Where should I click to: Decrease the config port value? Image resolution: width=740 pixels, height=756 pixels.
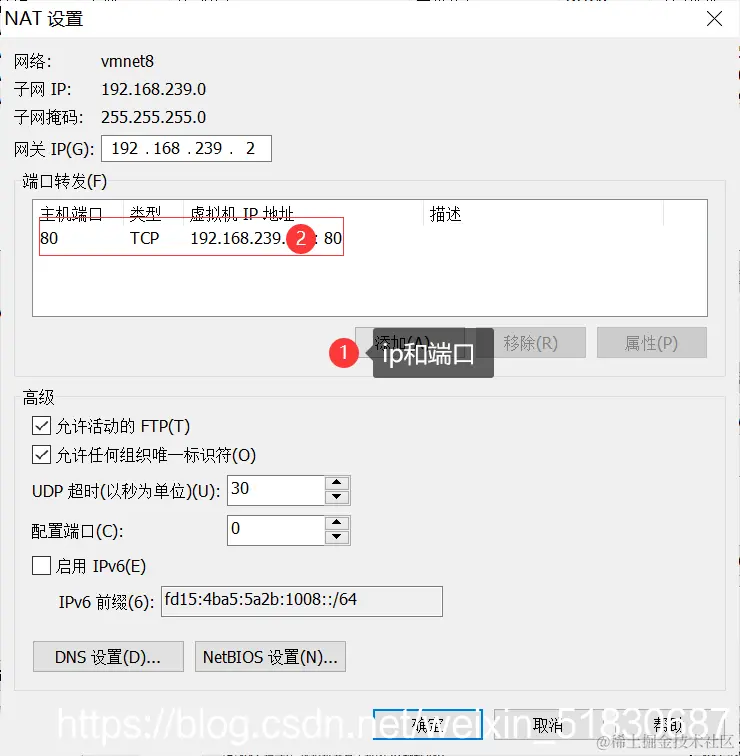pyautogui.click(x=337, y=537)
